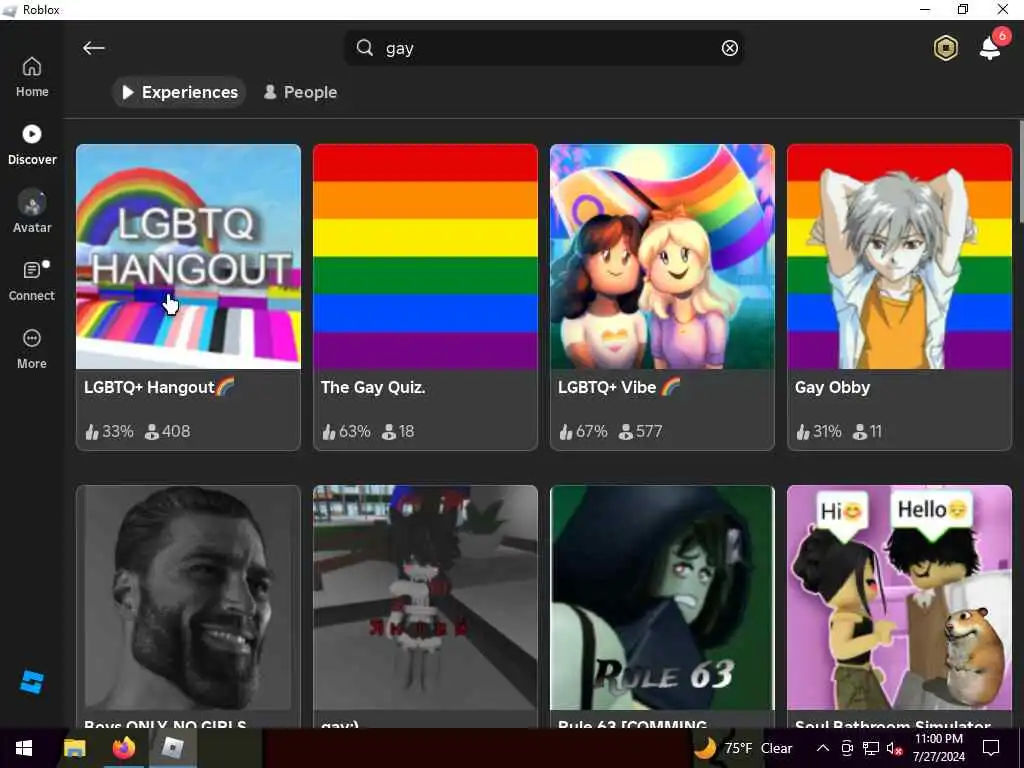Click the 67% rating on LGBTQ+ Vibe
1024x768 pixels.
click(583, 432)
